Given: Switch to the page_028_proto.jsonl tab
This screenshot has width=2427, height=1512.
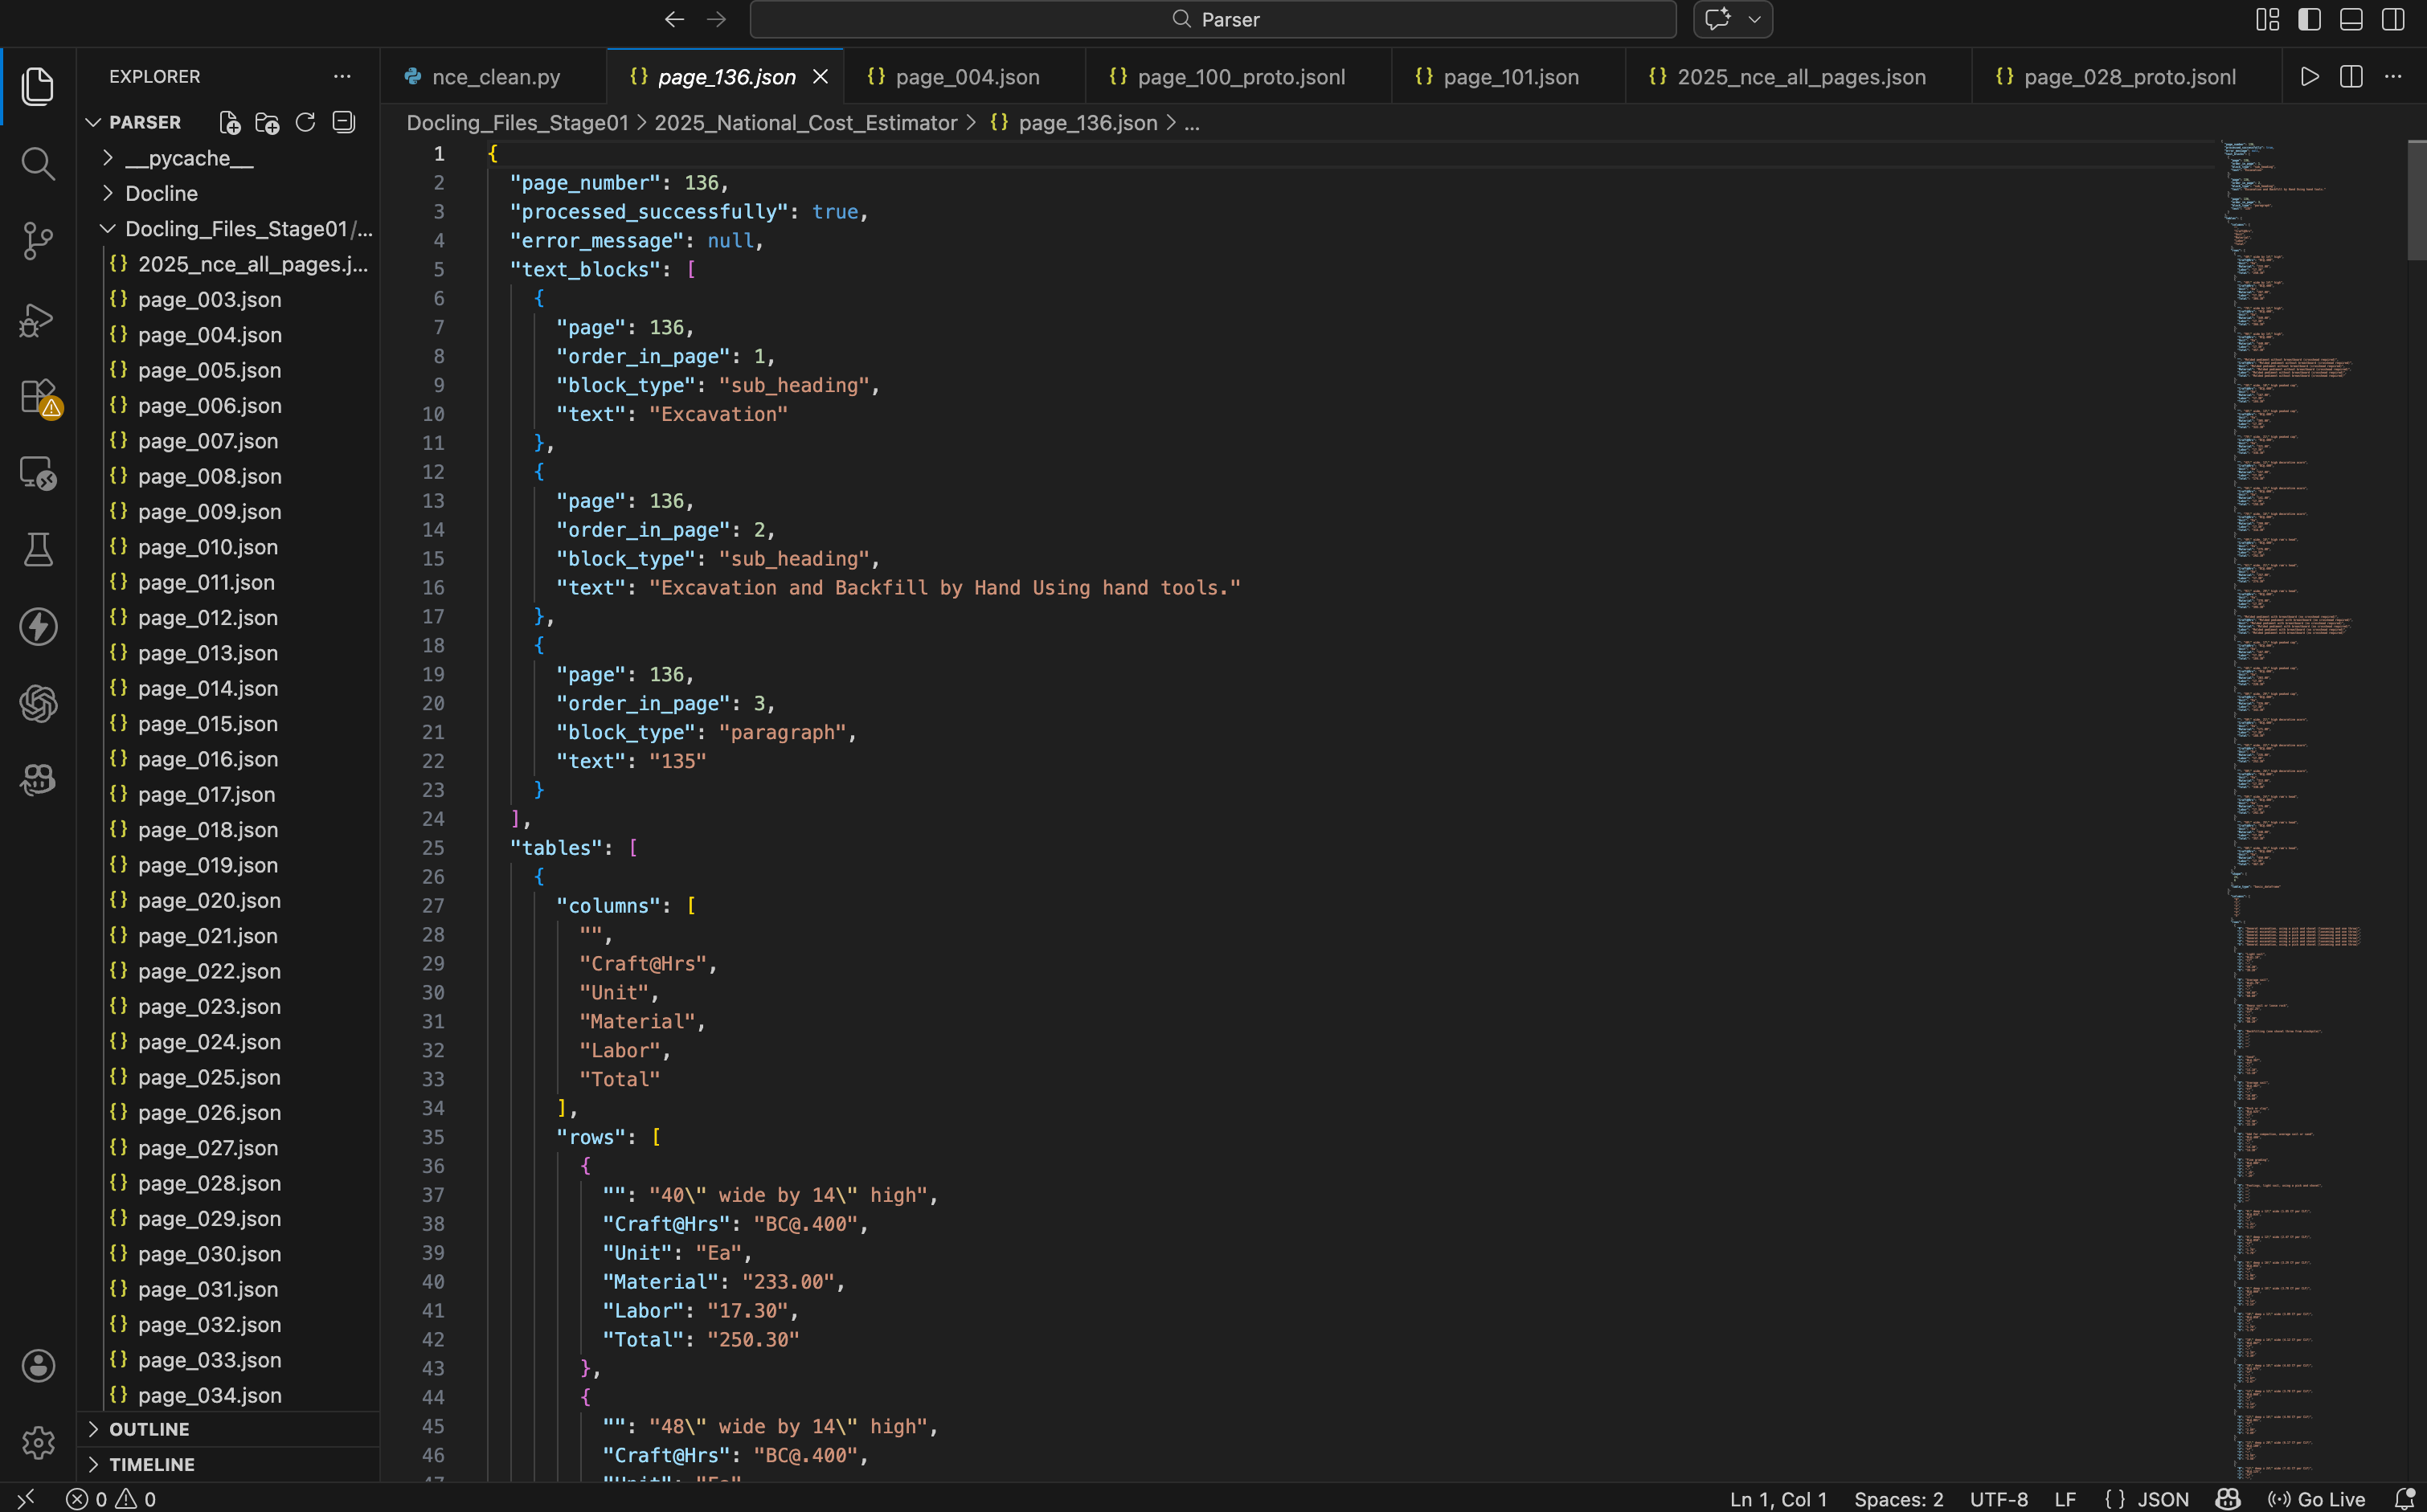Looking at the screenshot, I should coord(2129,77).
